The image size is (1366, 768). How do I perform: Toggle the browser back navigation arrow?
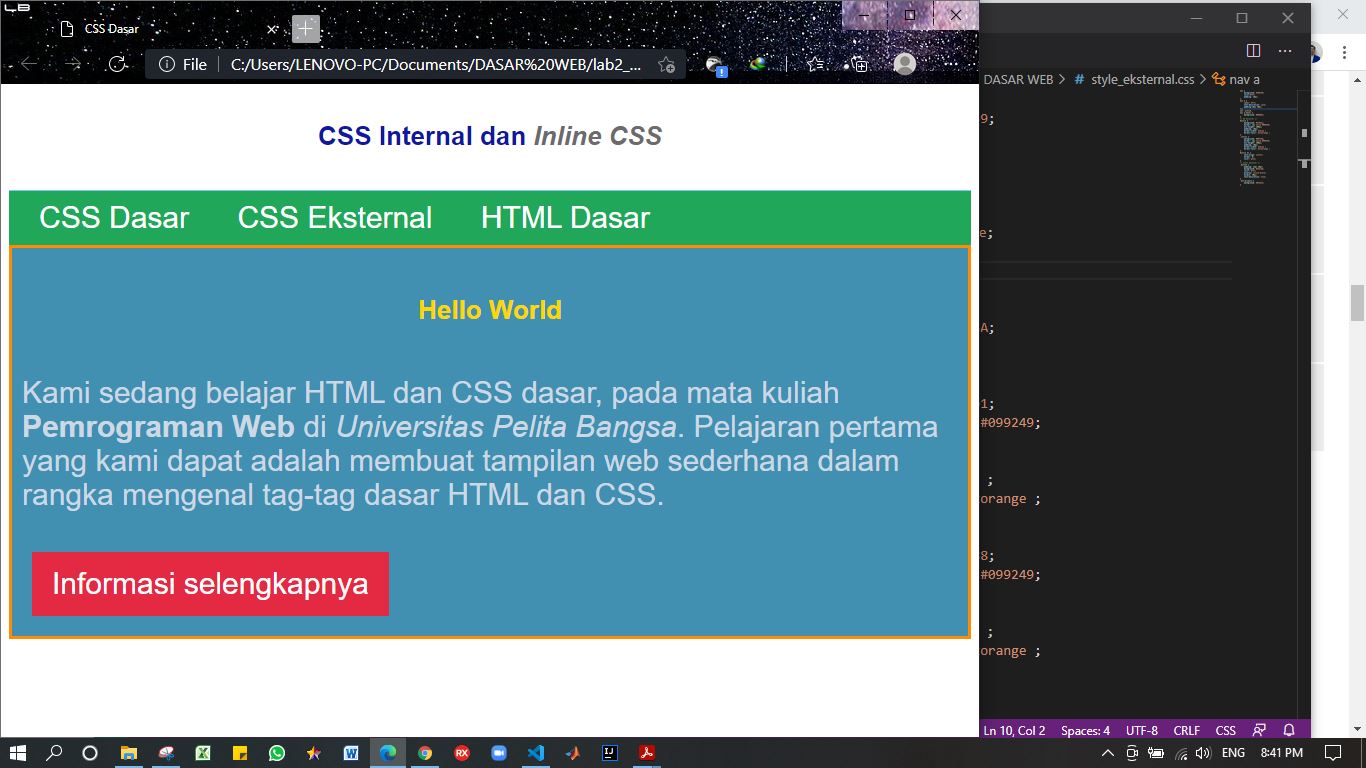(x=28, y=63)
